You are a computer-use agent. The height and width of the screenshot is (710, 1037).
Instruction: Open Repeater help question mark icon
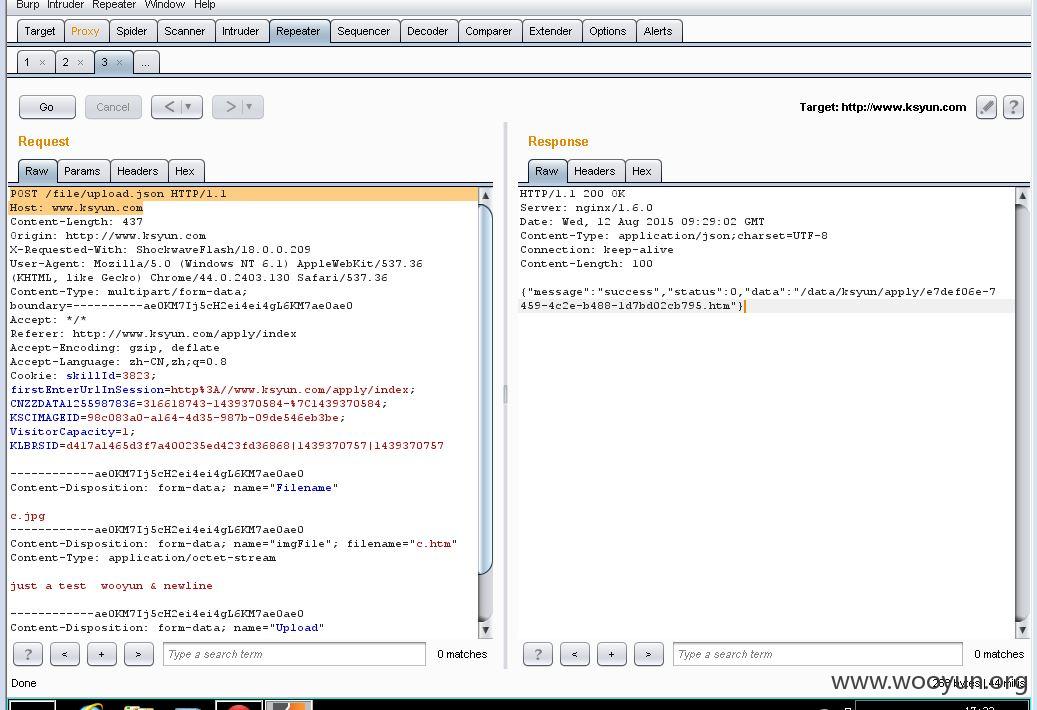coord(1013,107)
